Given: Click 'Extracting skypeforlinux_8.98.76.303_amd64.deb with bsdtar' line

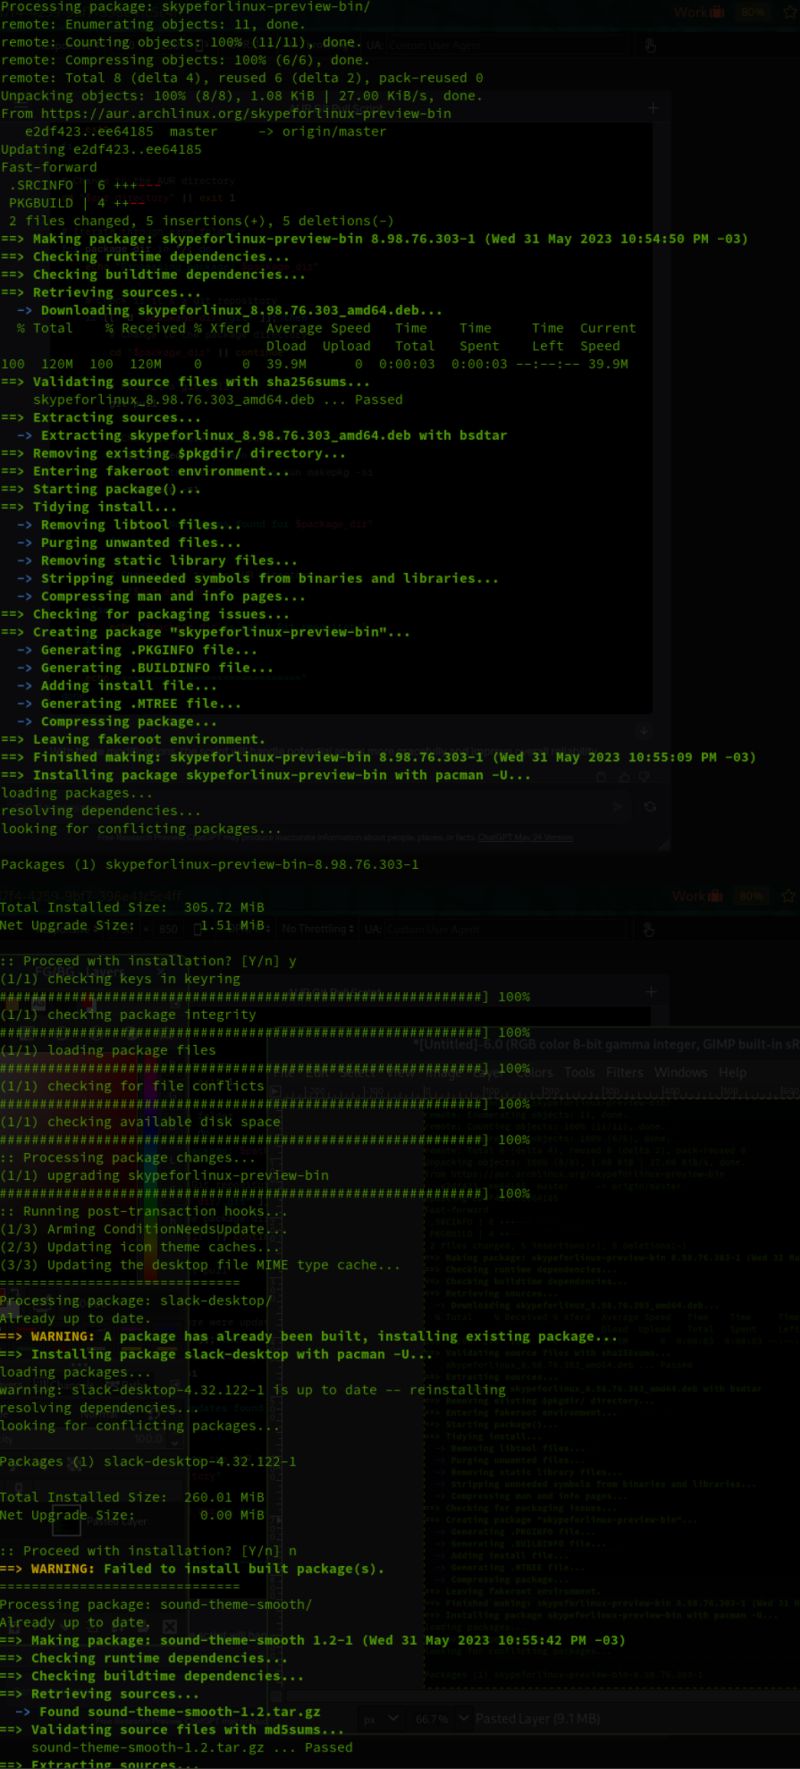Looking at the screenshot, I should coord(262,436).
